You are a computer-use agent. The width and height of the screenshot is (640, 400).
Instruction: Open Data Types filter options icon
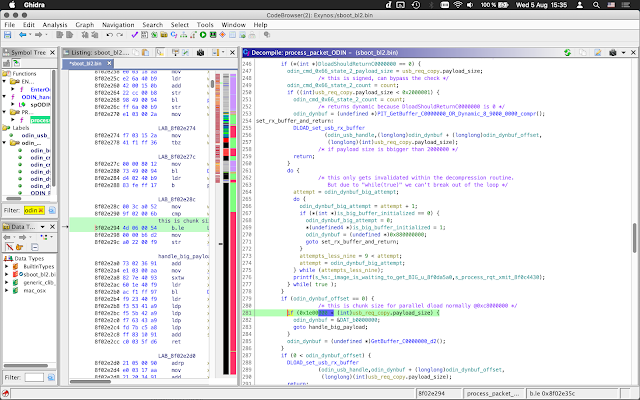point(51,378)
